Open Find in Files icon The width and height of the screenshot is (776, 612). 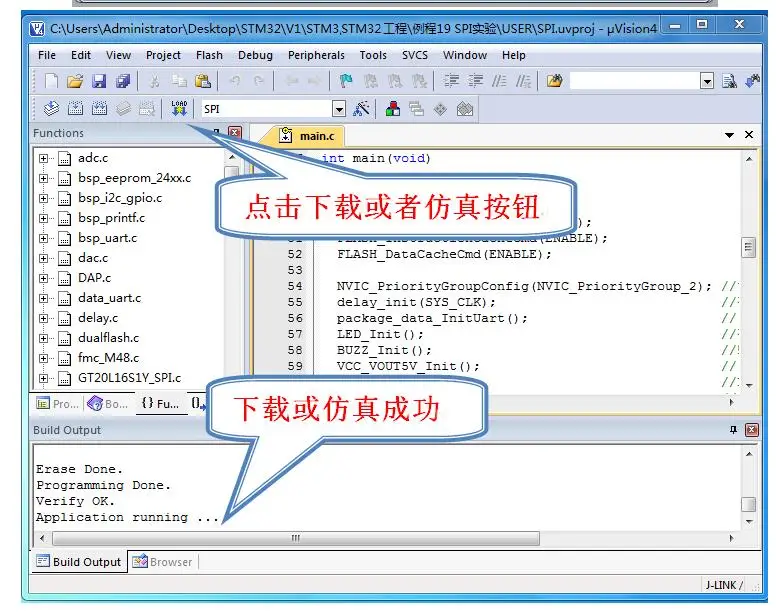point(554,81)
